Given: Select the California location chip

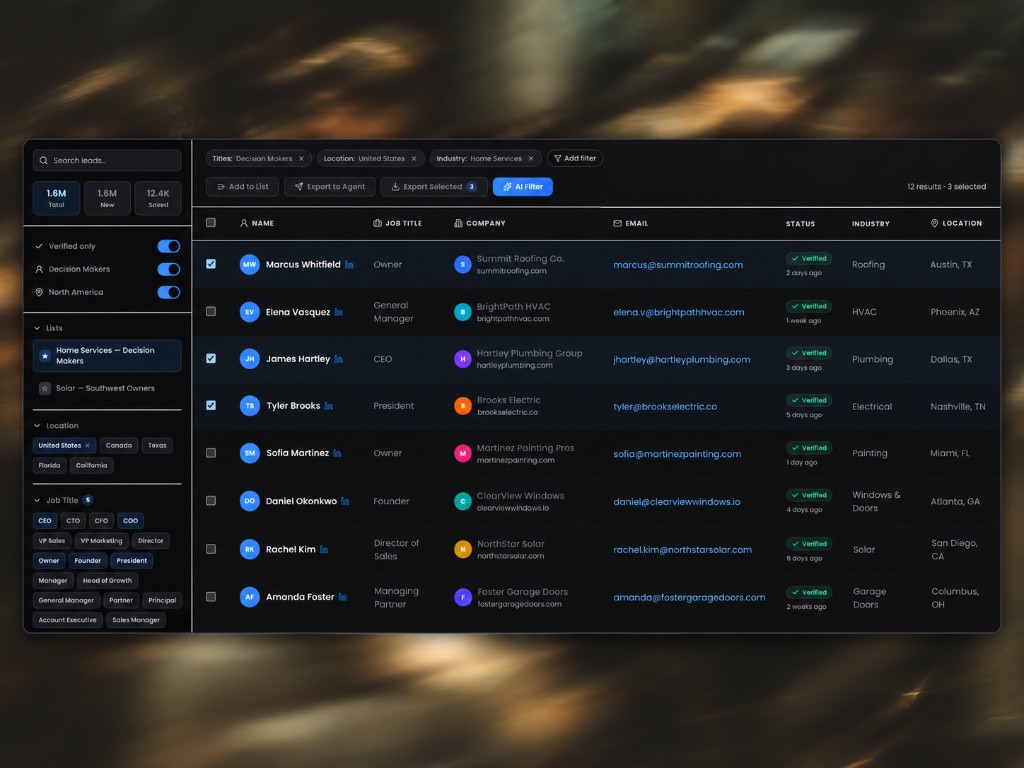Looking at the screenshot, I should 91,466.
